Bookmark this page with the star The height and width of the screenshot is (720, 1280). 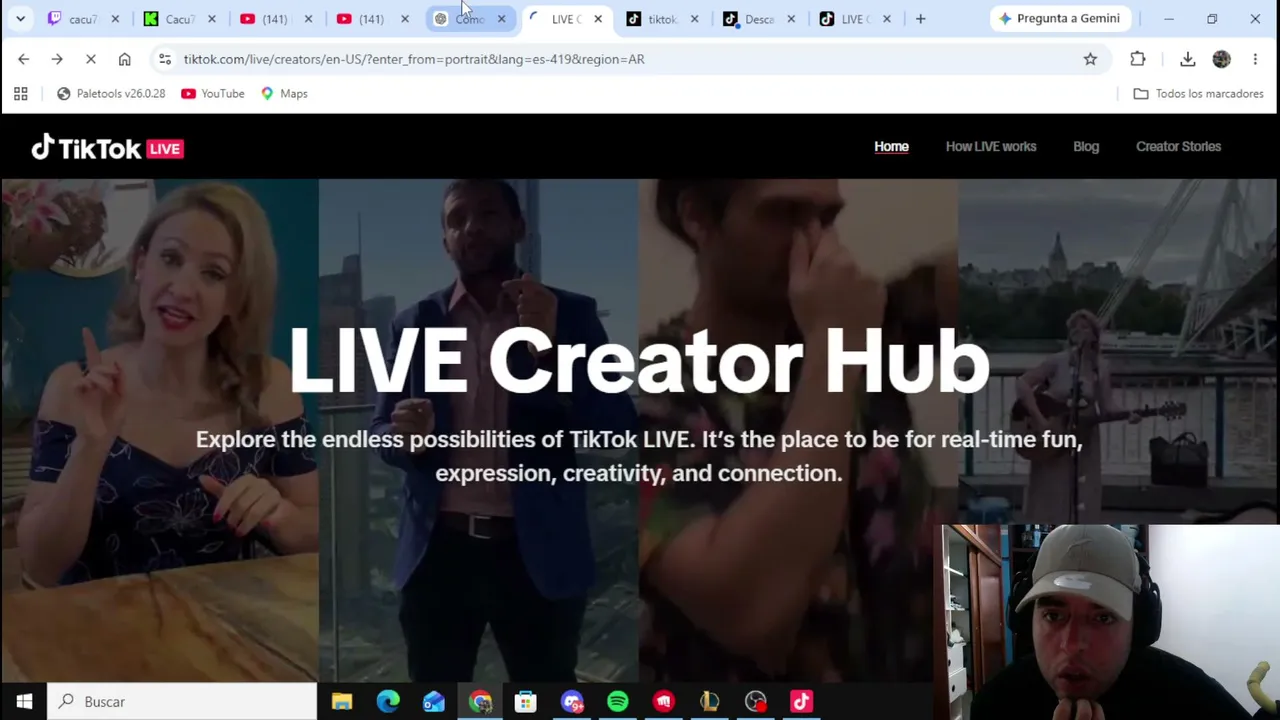click(x=1090, y=59)
